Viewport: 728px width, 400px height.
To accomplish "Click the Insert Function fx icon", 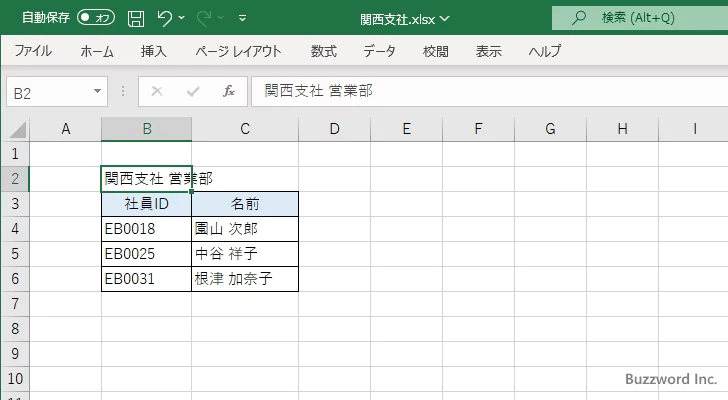I will tap(228, 91).
